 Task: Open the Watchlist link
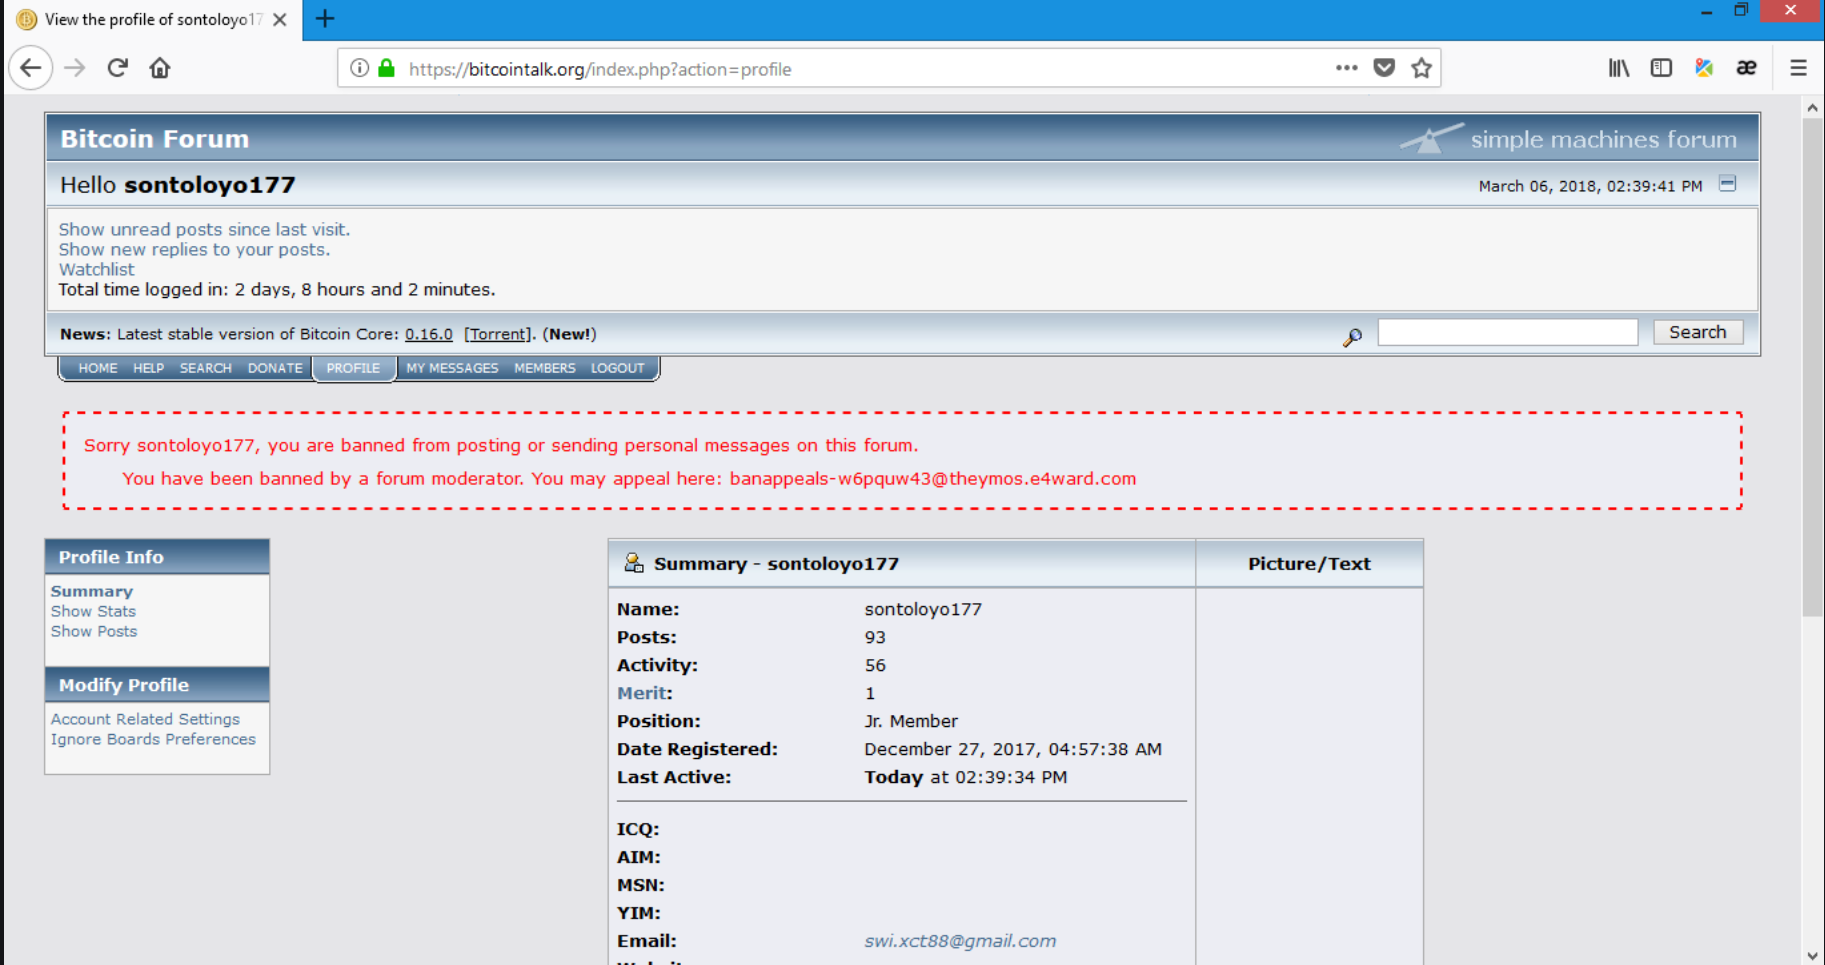point(96,269)
